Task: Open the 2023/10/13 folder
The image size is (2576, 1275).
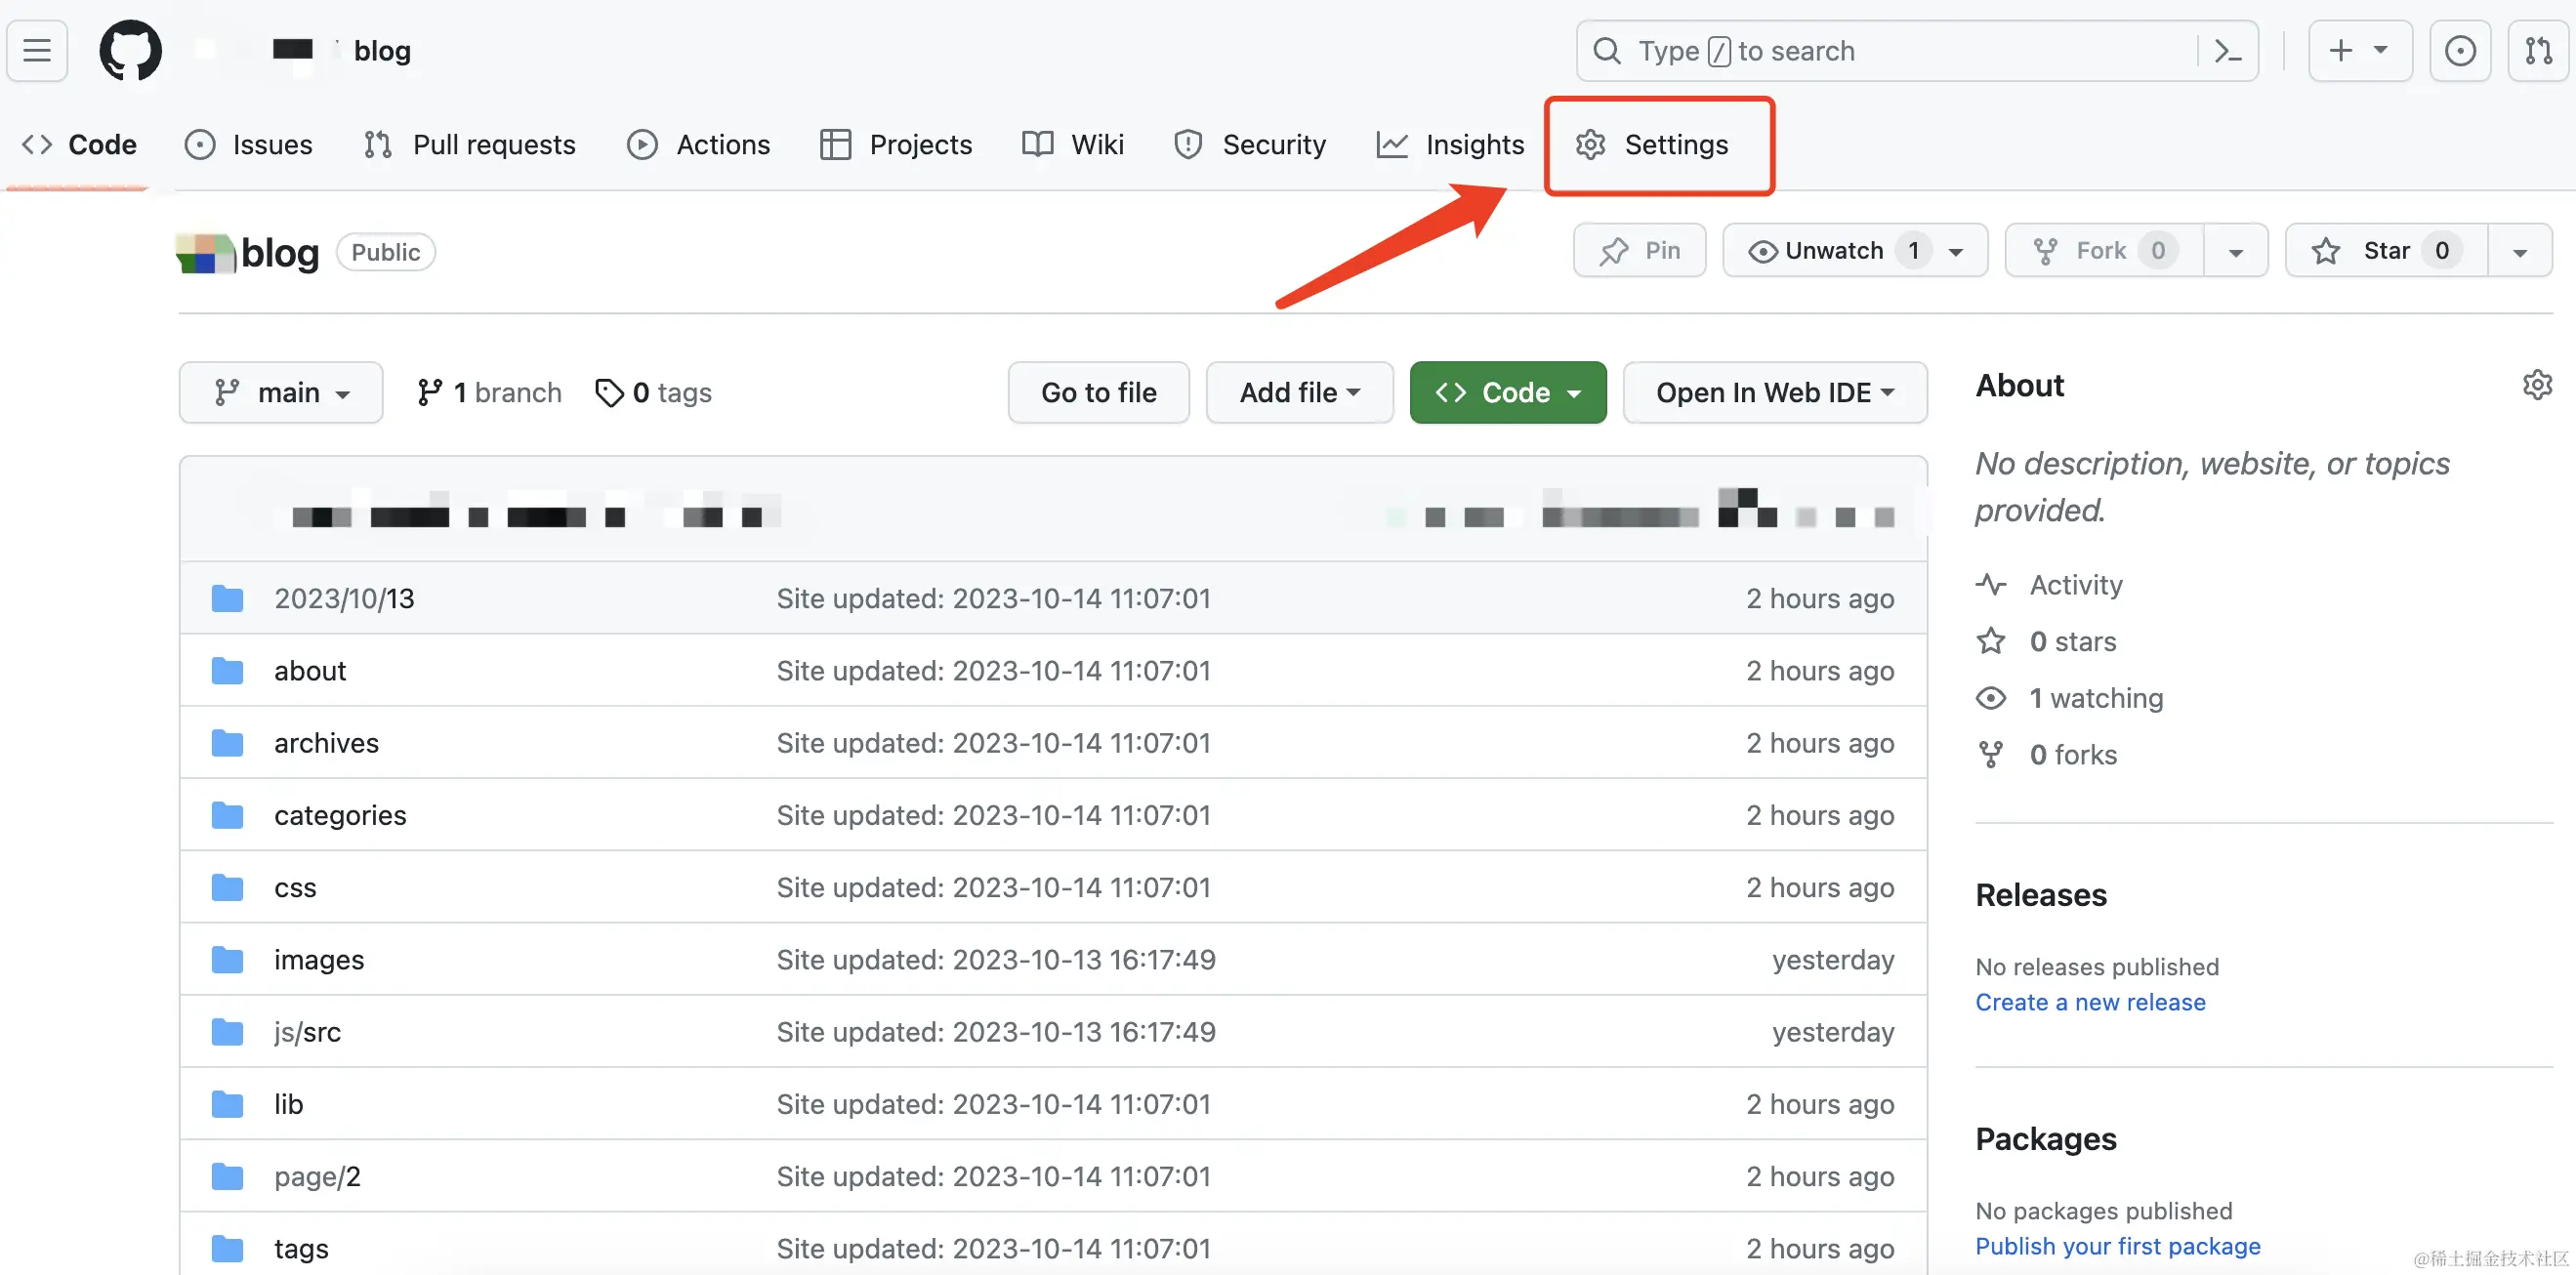Action: 344,598
